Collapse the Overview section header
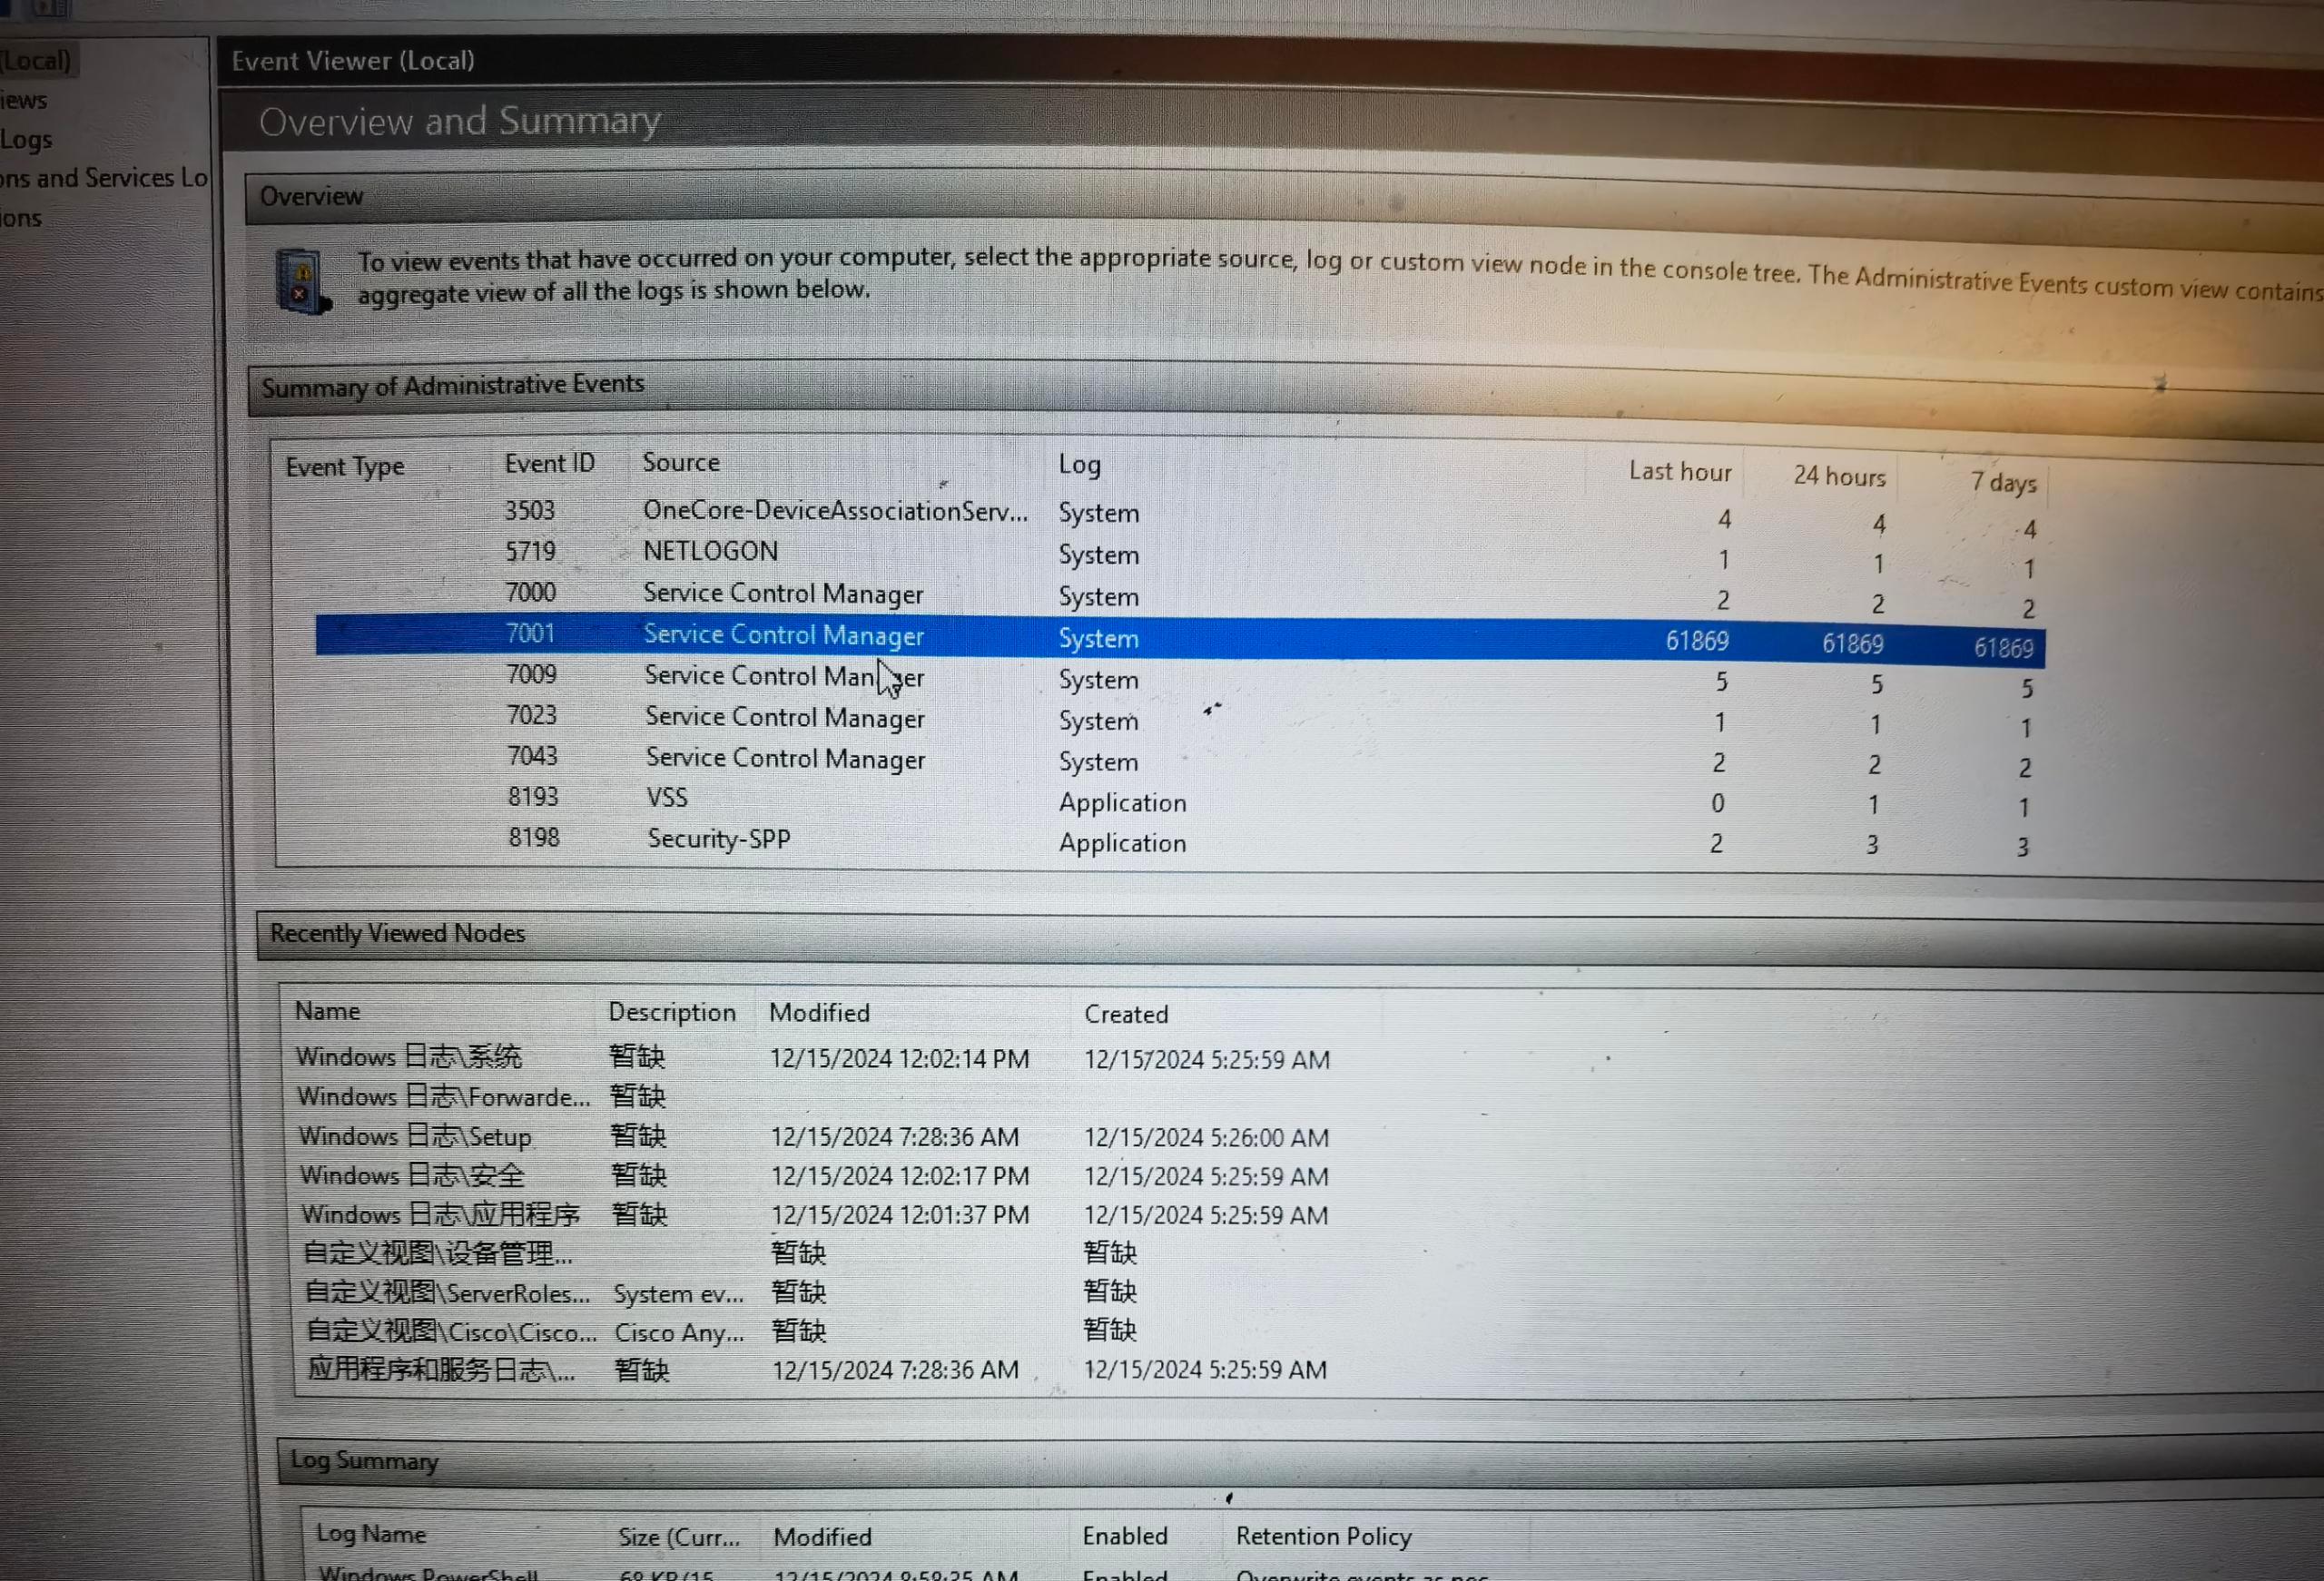2324x1581 pixels. 312,196
